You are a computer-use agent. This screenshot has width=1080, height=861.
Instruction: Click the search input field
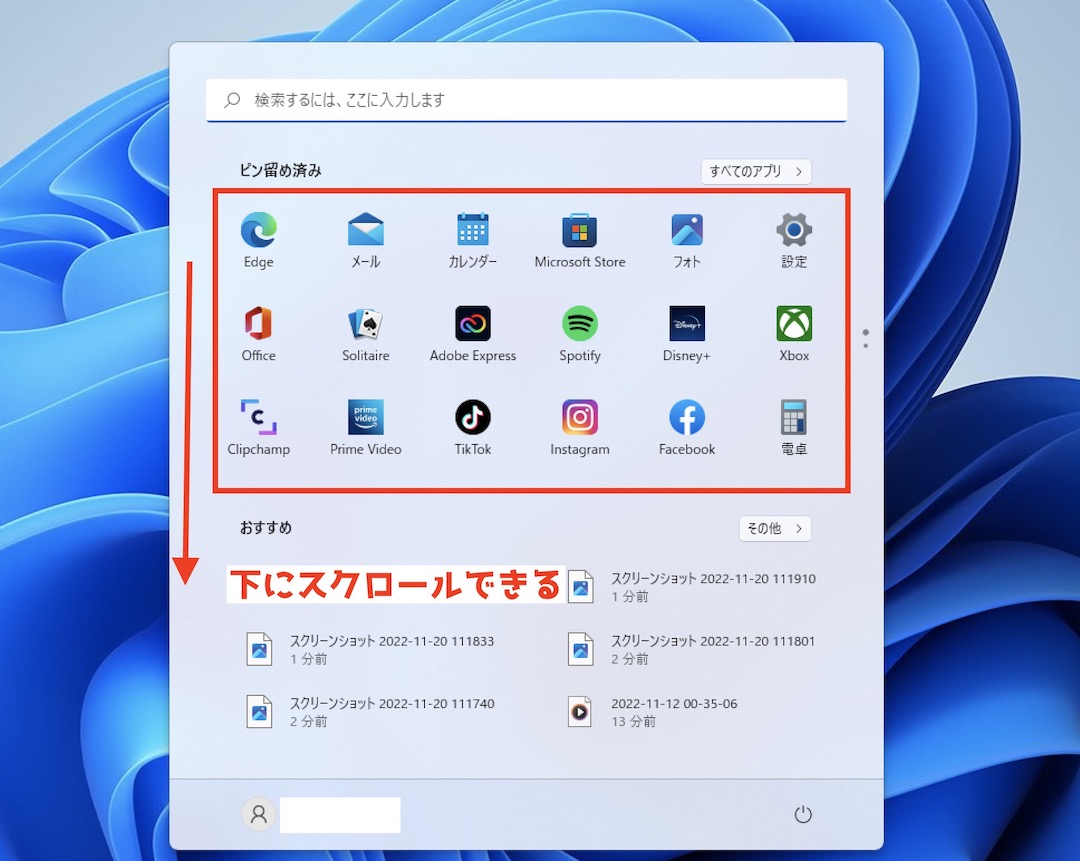click(x=526, y=100)
